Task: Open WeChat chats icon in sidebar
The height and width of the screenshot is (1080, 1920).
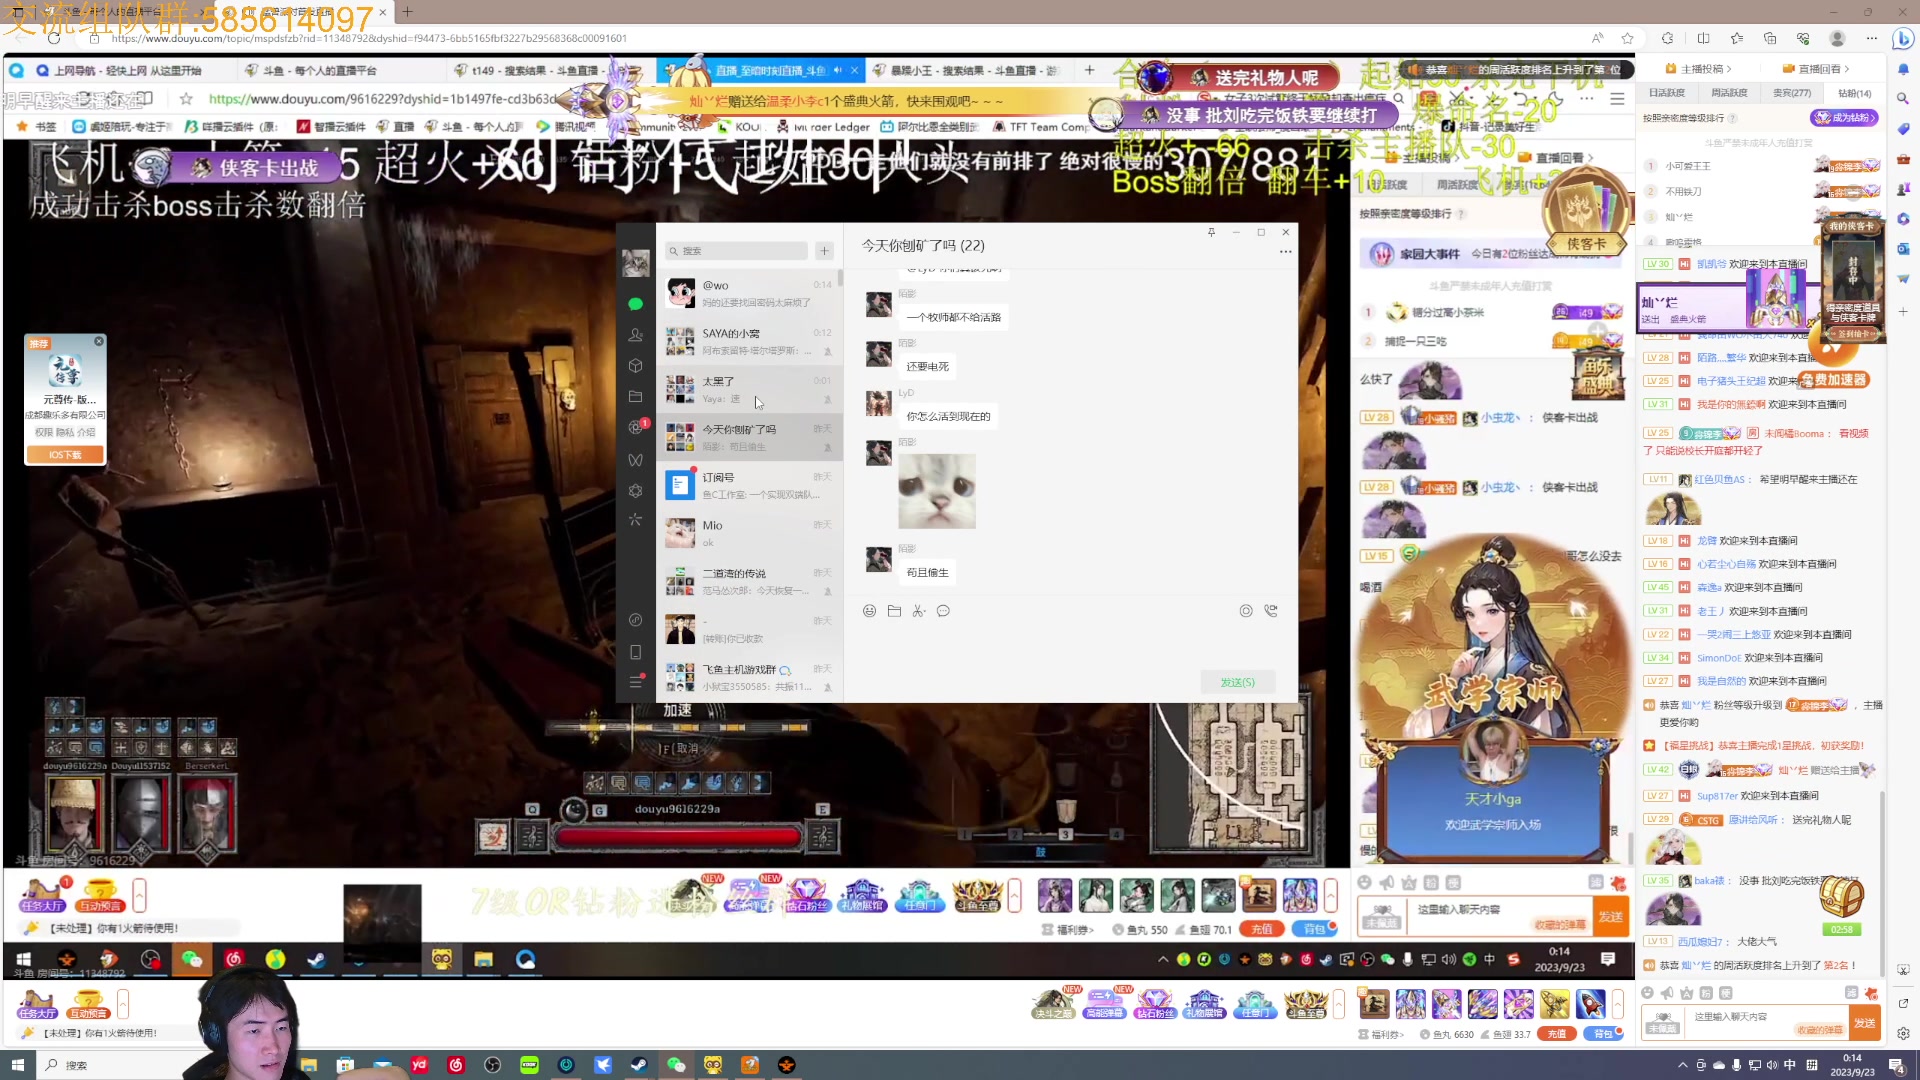Action: [635, 303]
